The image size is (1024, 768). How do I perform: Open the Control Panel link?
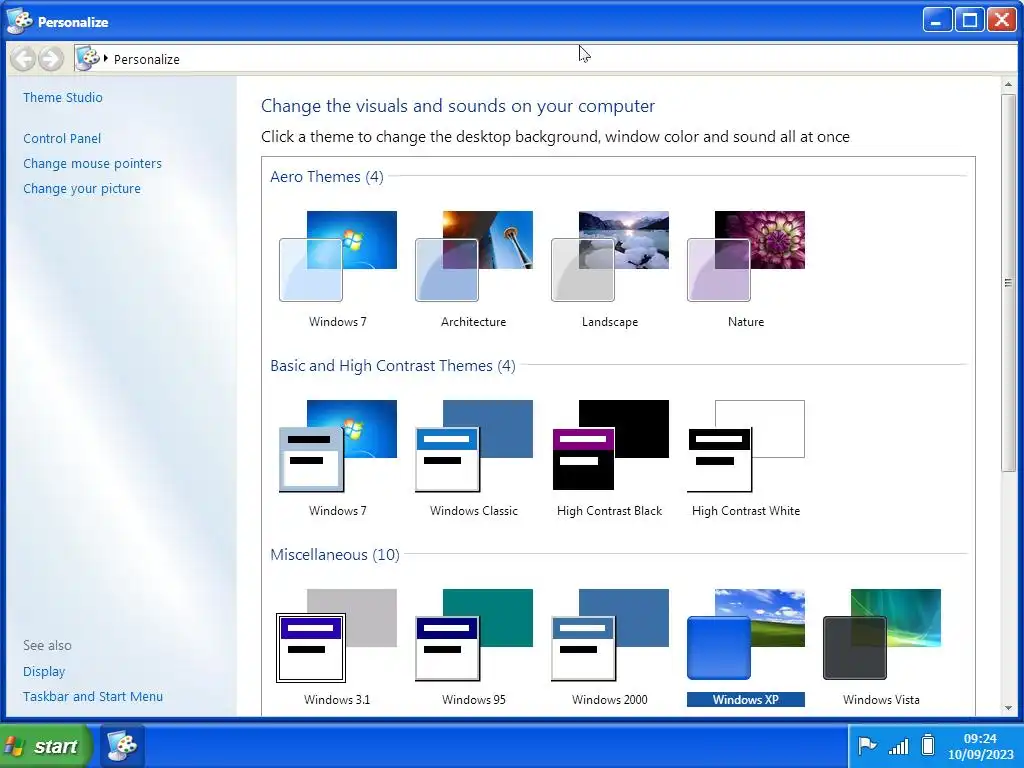pyautogui.click(x=62, y=138)
